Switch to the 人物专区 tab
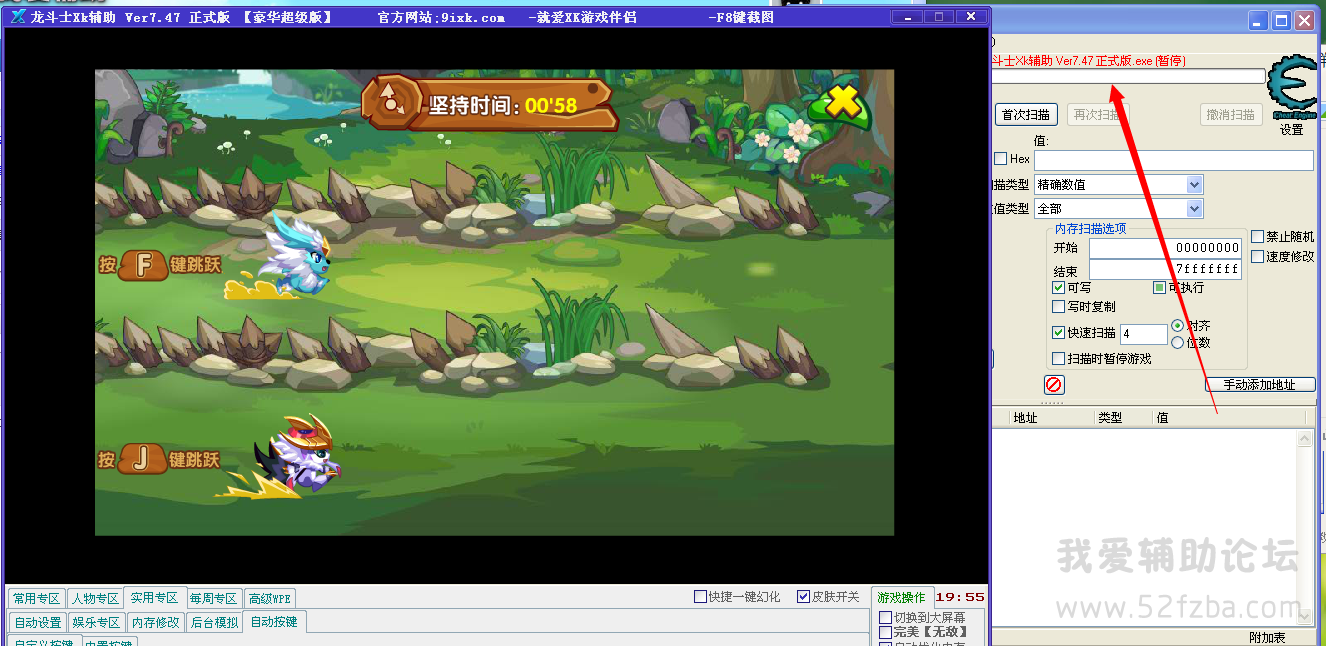The width and height of the screenshot is (1326, 646). (x=95, y=599)
